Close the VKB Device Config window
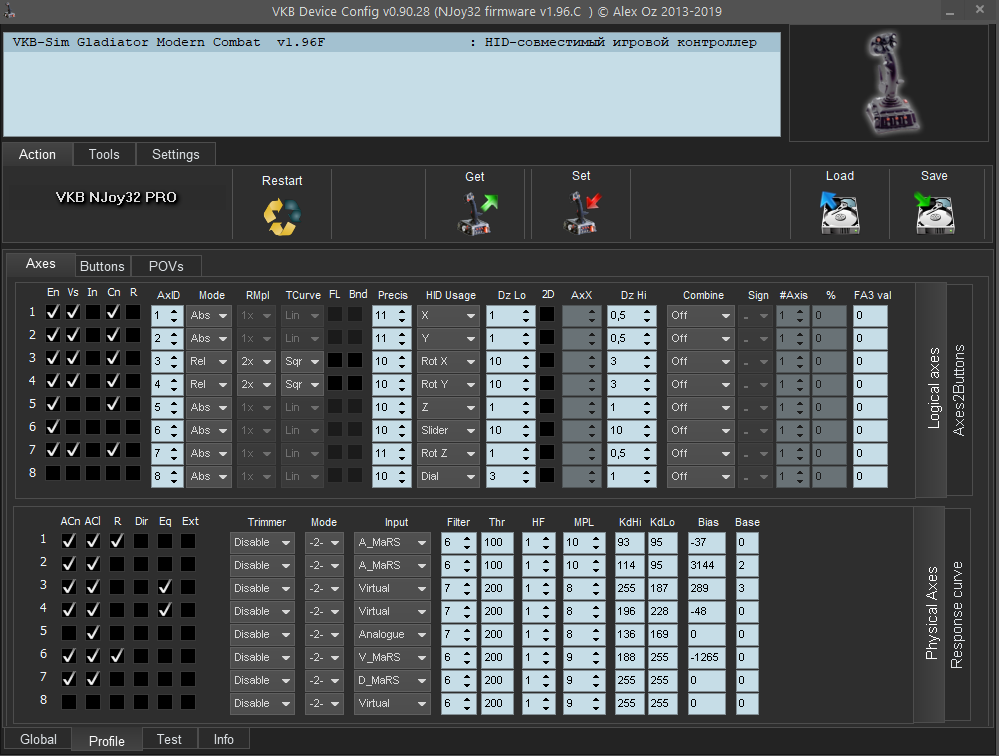Viewport: 999px width, 756px height. coord(980,10)
